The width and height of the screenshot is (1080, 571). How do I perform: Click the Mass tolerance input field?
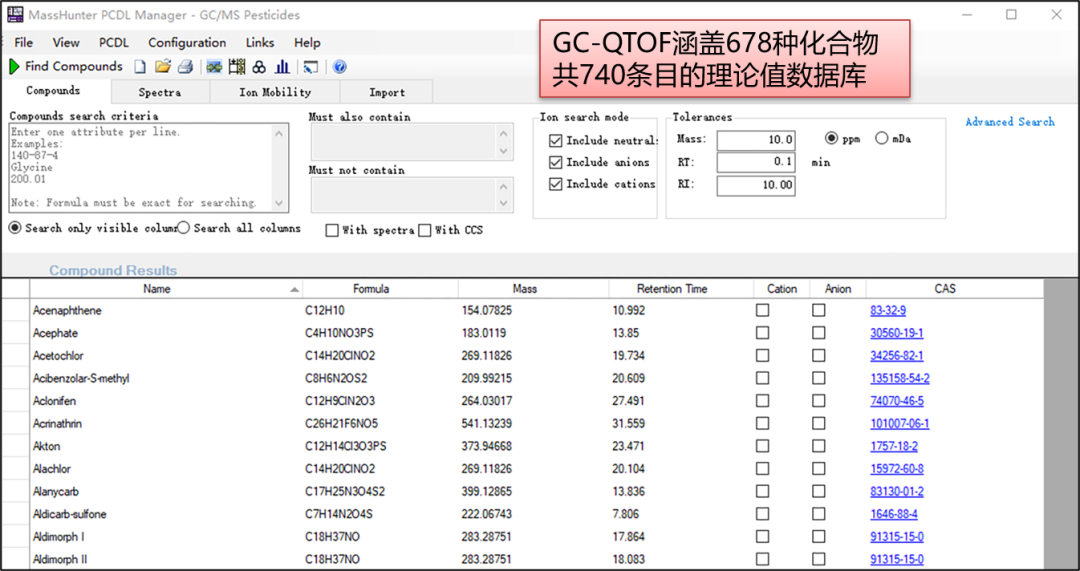[x=756, y=141]
